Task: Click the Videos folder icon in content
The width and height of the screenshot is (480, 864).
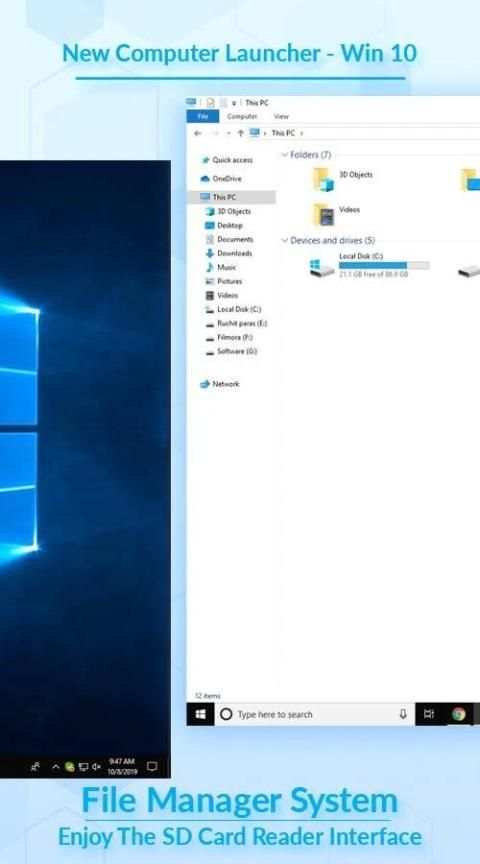Action: click(x=323, y=215)
